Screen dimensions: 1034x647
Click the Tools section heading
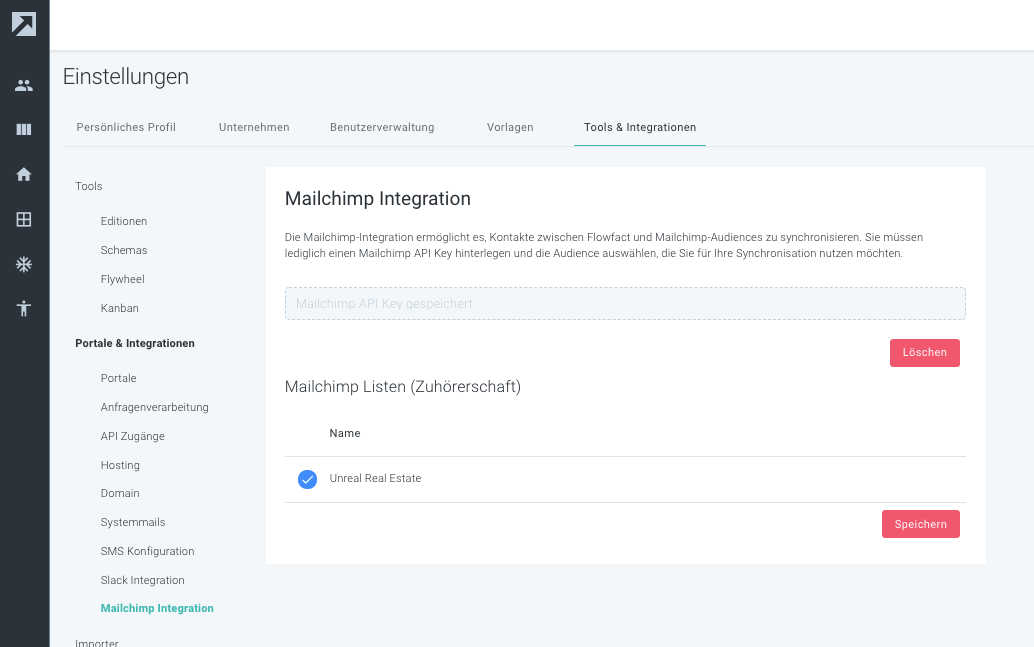click(88, 186)
